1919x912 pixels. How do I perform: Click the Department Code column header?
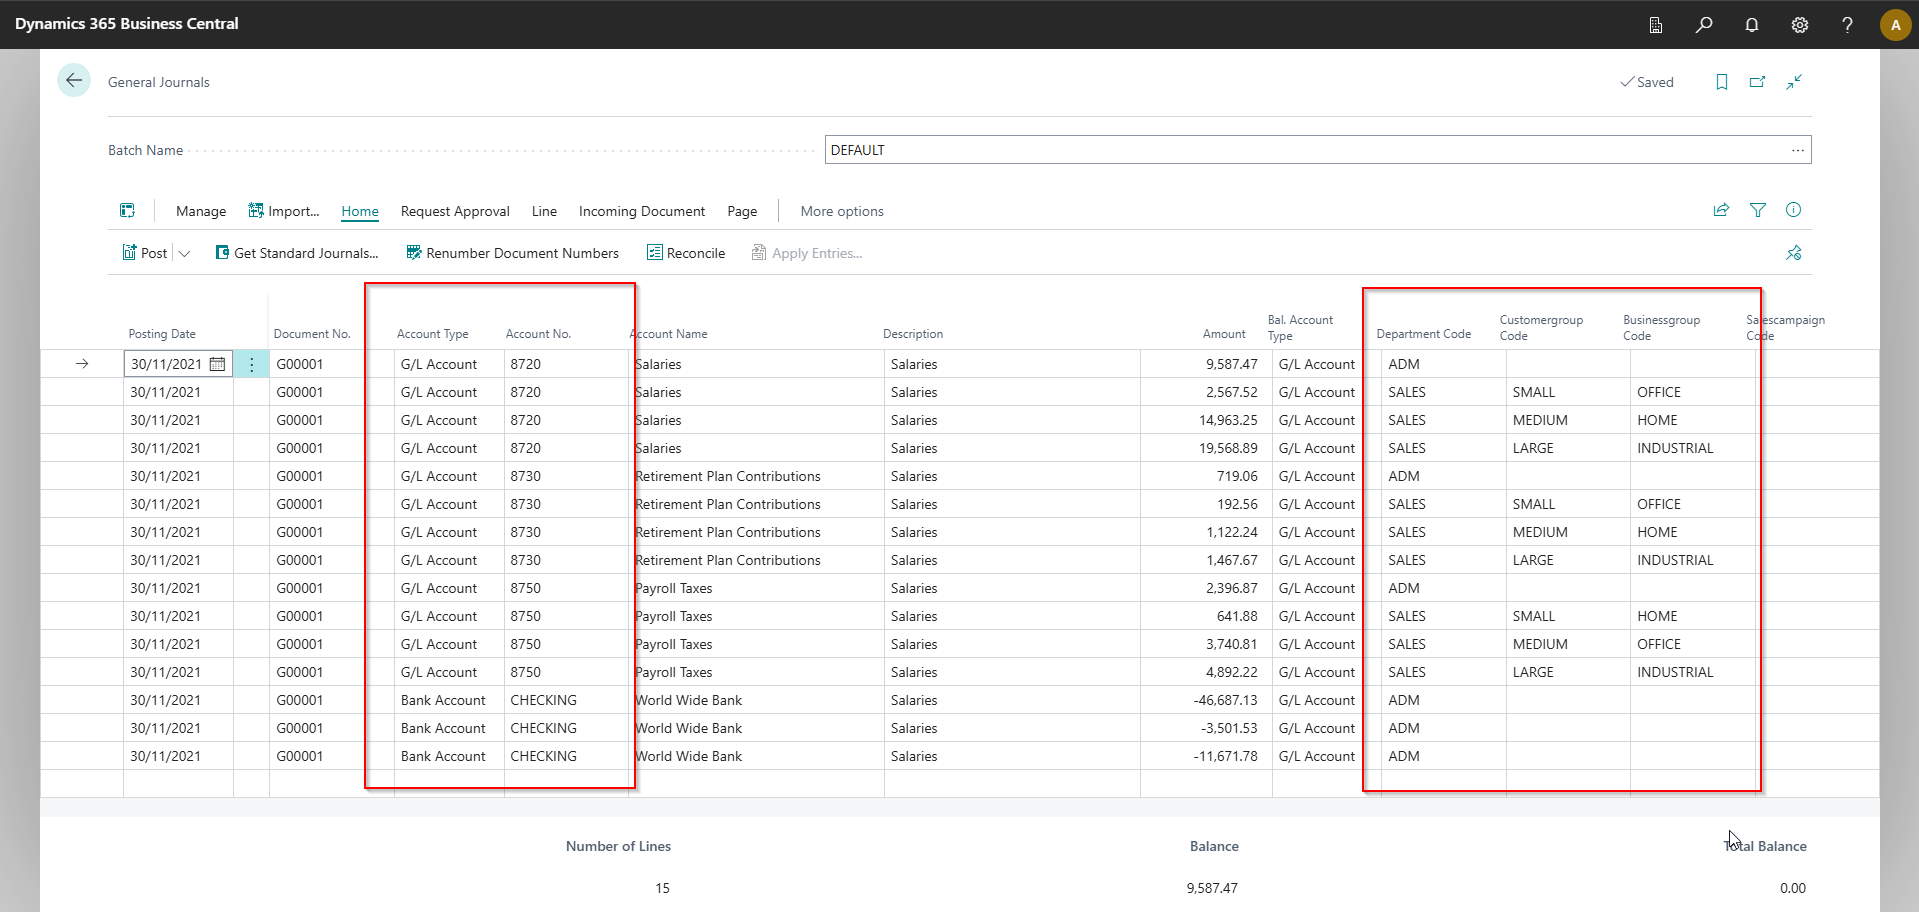1423,334
